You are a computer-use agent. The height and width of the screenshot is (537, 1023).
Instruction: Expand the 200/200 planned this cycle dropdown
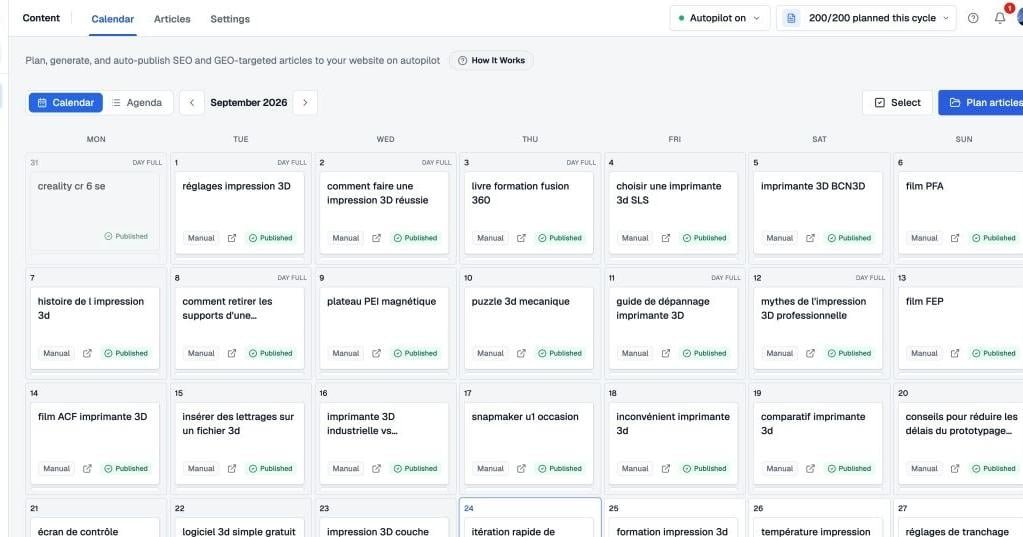[x=866, y=18]
